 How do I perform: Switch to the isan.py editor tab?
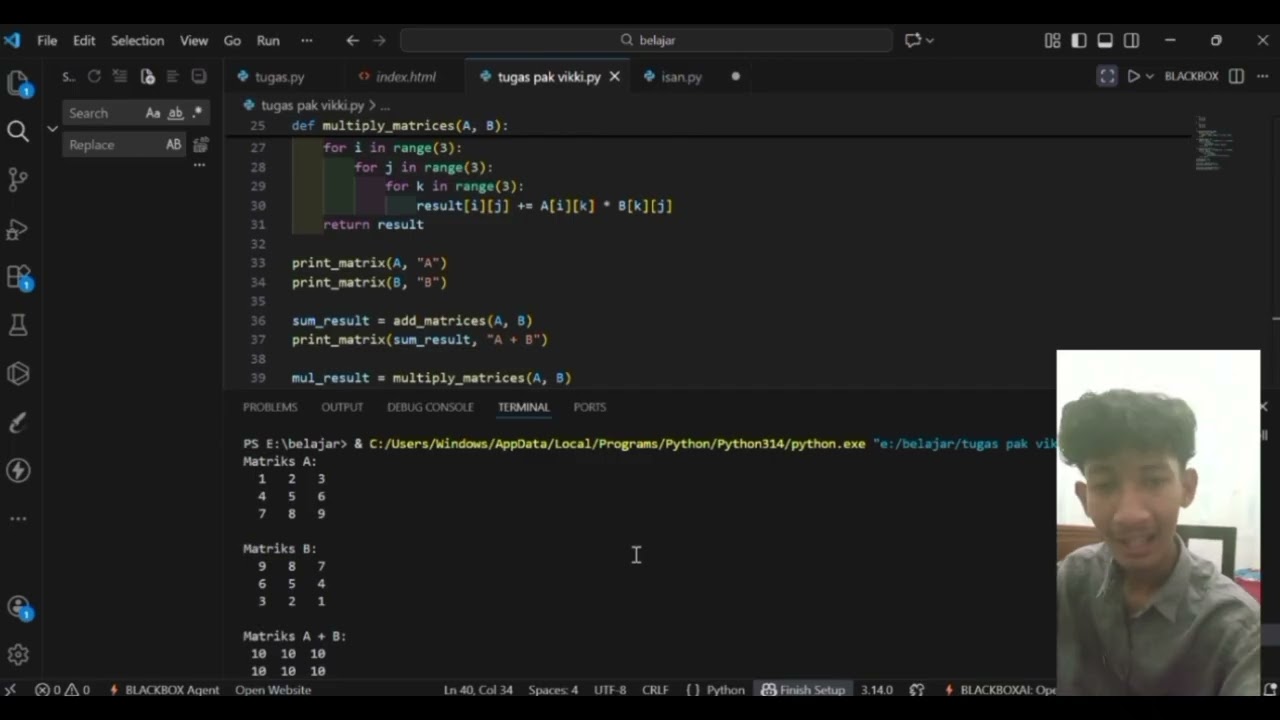[681, 76]
